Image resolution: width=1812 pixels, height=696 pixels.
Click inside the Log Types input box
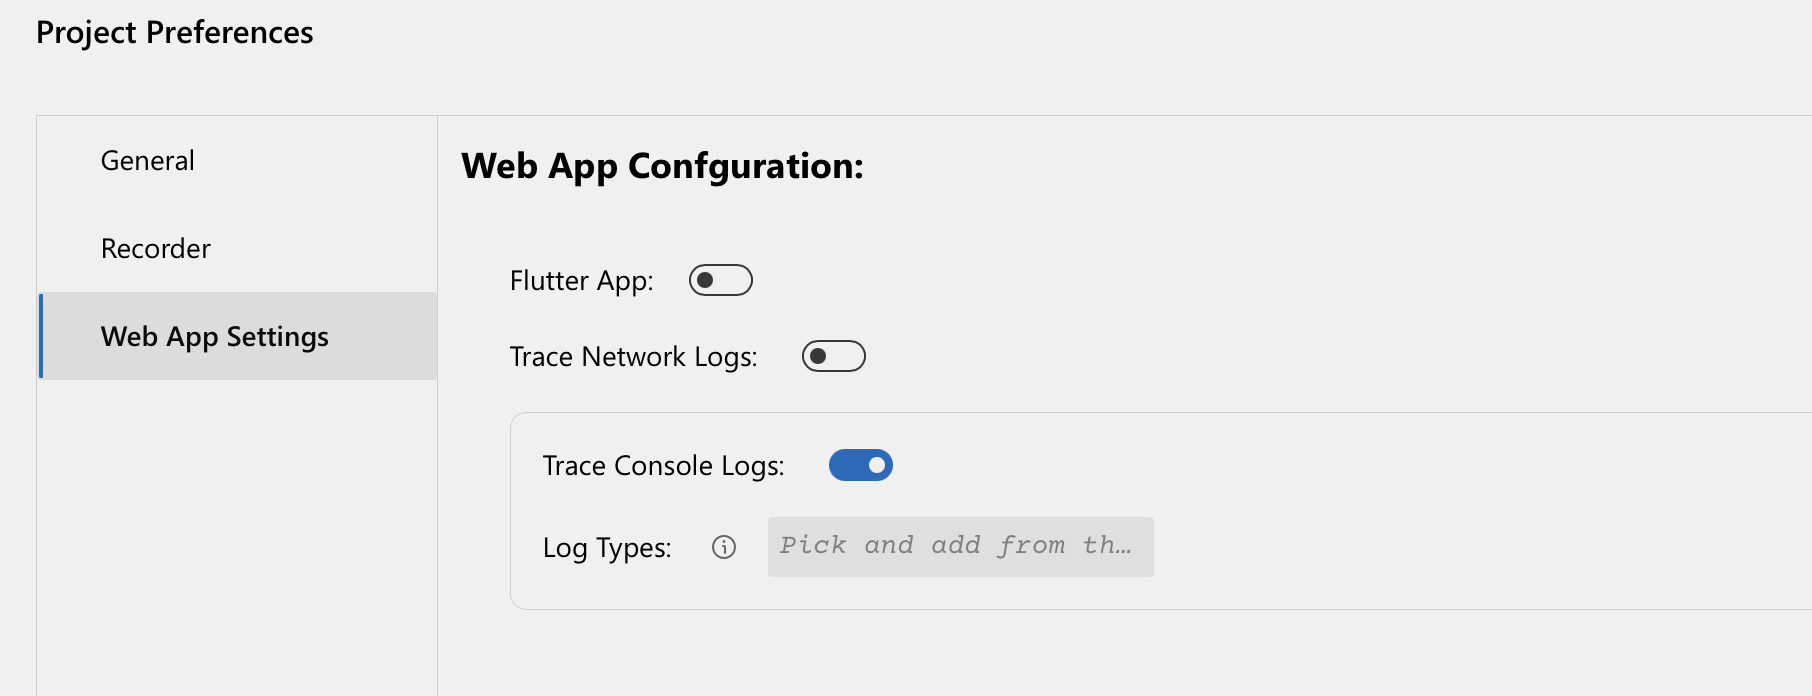pyautogui.click(x=959, y=546)
